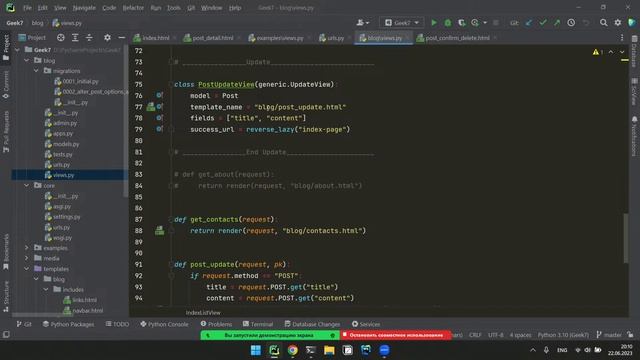Open editor tabs more options menu
Viewport: 640px width, 360px height.
[622, 38]
